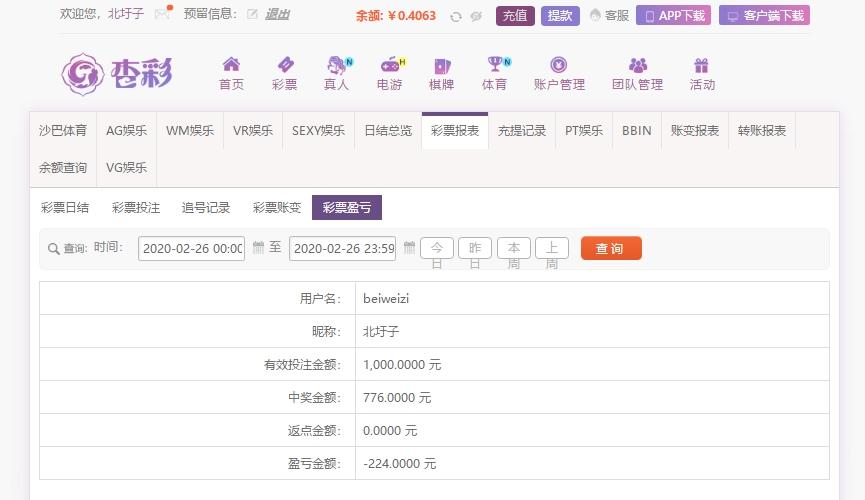The width and height of the screenshot is (865, 500).
Task: Open calendar picker for end time
Action: point(408,248)
